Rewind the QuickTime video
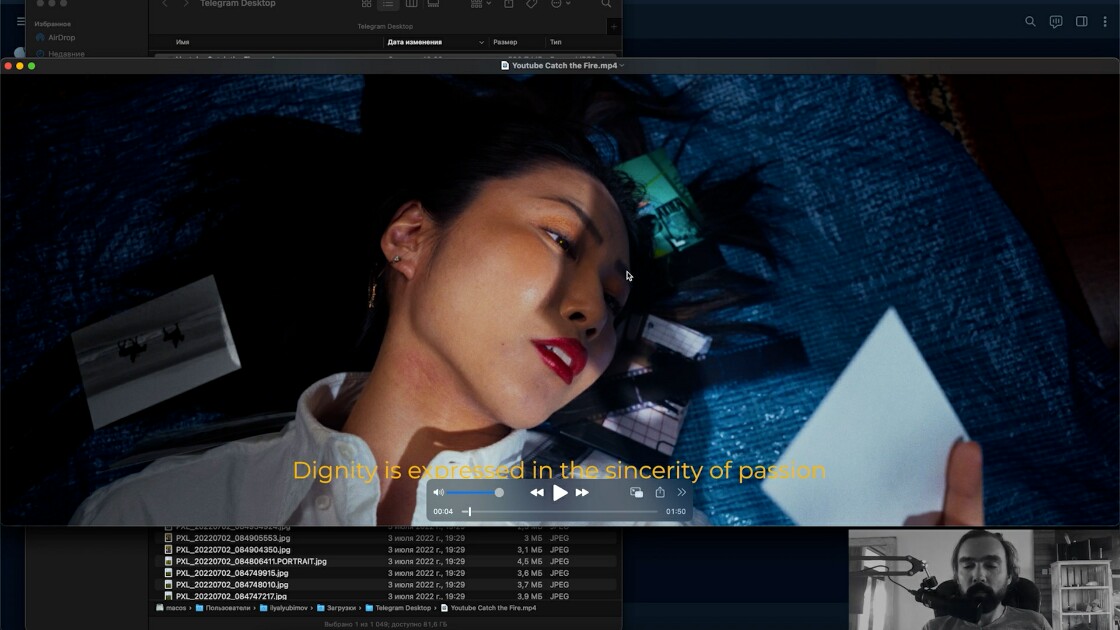The image size is (1120, 630). (x=536, y=492)
